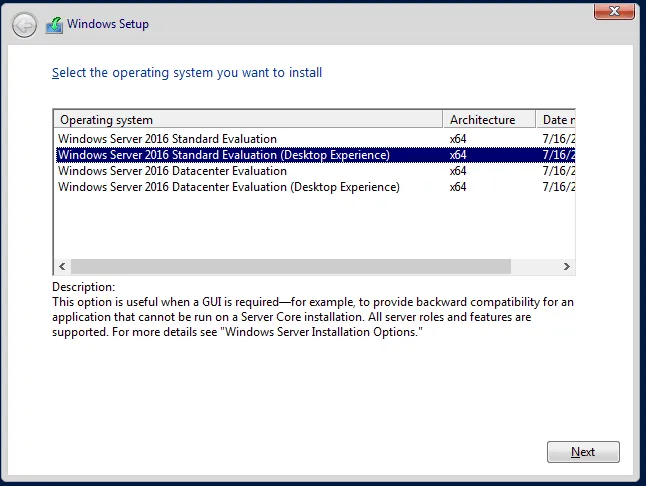Click the scroll right arrow
The image size is (646, 486).
pyautogui.click(x=566, y=266)
